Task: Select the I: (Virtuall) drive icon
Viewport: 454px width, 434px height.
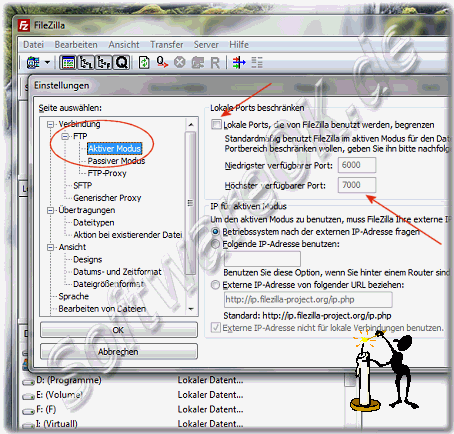Action: [x=28, y=425]
